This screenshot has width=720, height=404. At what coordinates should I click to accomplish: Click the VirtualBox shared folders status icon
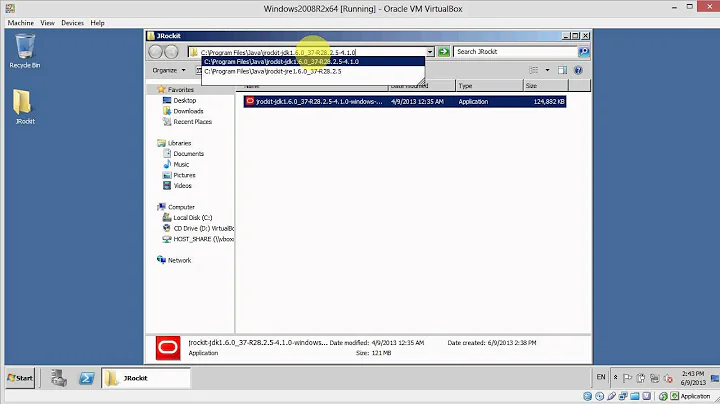(635, 396)
